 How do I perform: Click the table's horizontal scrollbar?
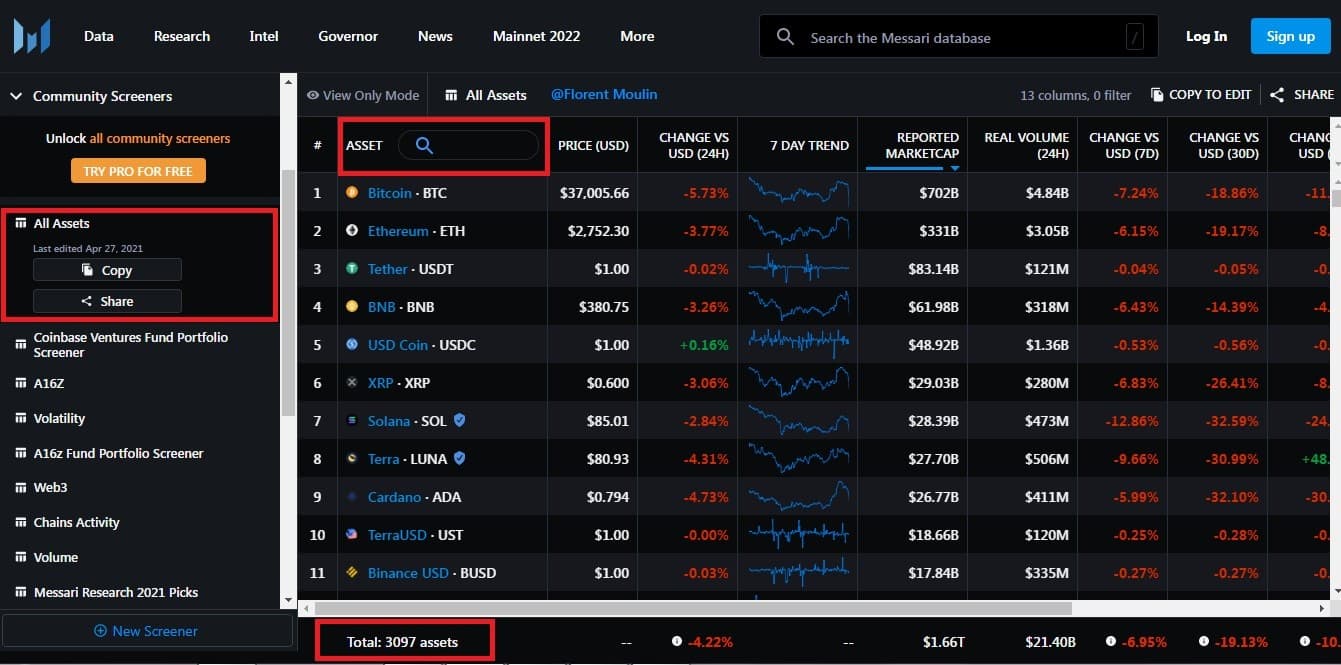[692, 608]
